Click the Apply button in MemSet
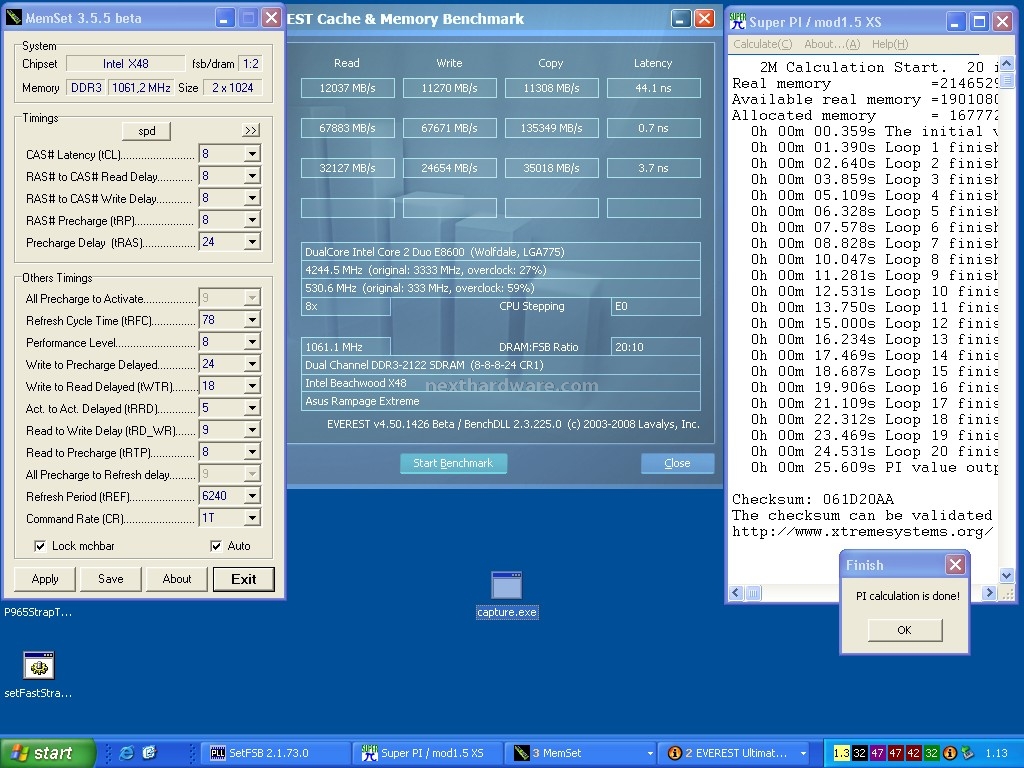Viewport: 1024px width, 768px height. click(x=45, y=579)
